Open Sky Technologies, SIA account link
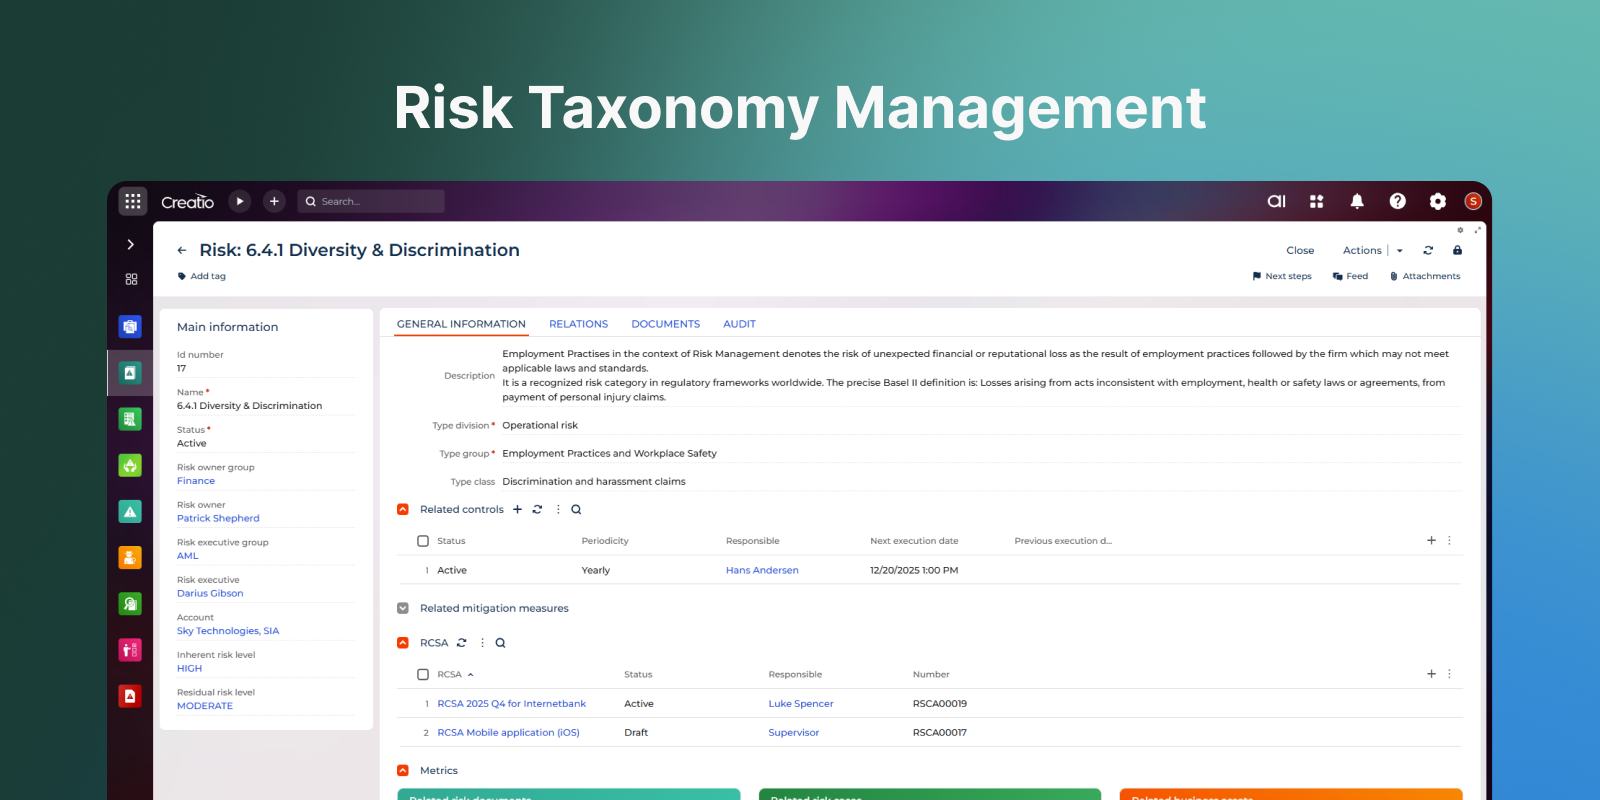Image resolution: width=1600 pixels, height=800 pixels. (228, 631)
